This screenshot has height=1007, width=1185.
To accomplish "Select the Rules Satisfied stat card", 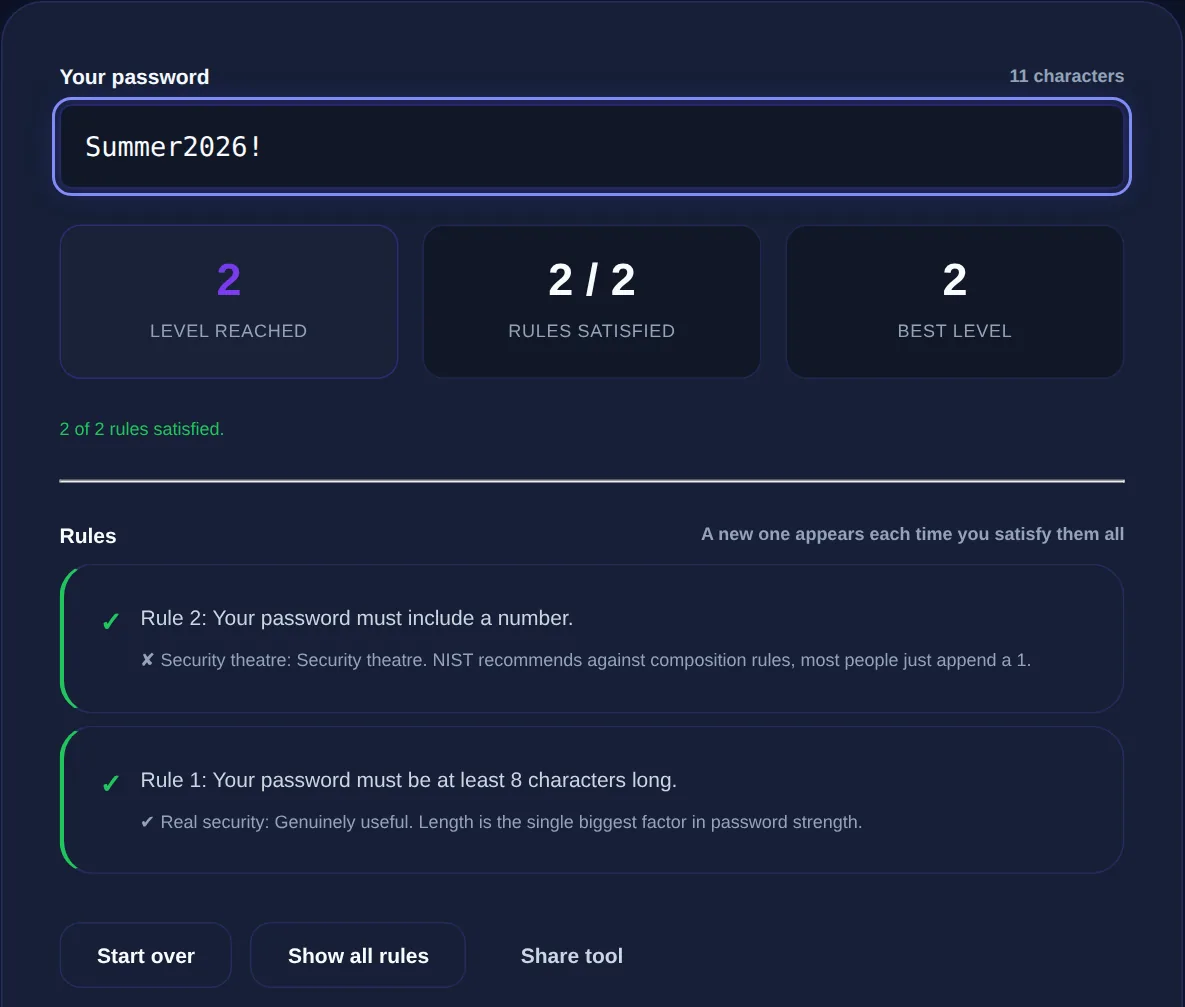I will click(x=592, y=302).
